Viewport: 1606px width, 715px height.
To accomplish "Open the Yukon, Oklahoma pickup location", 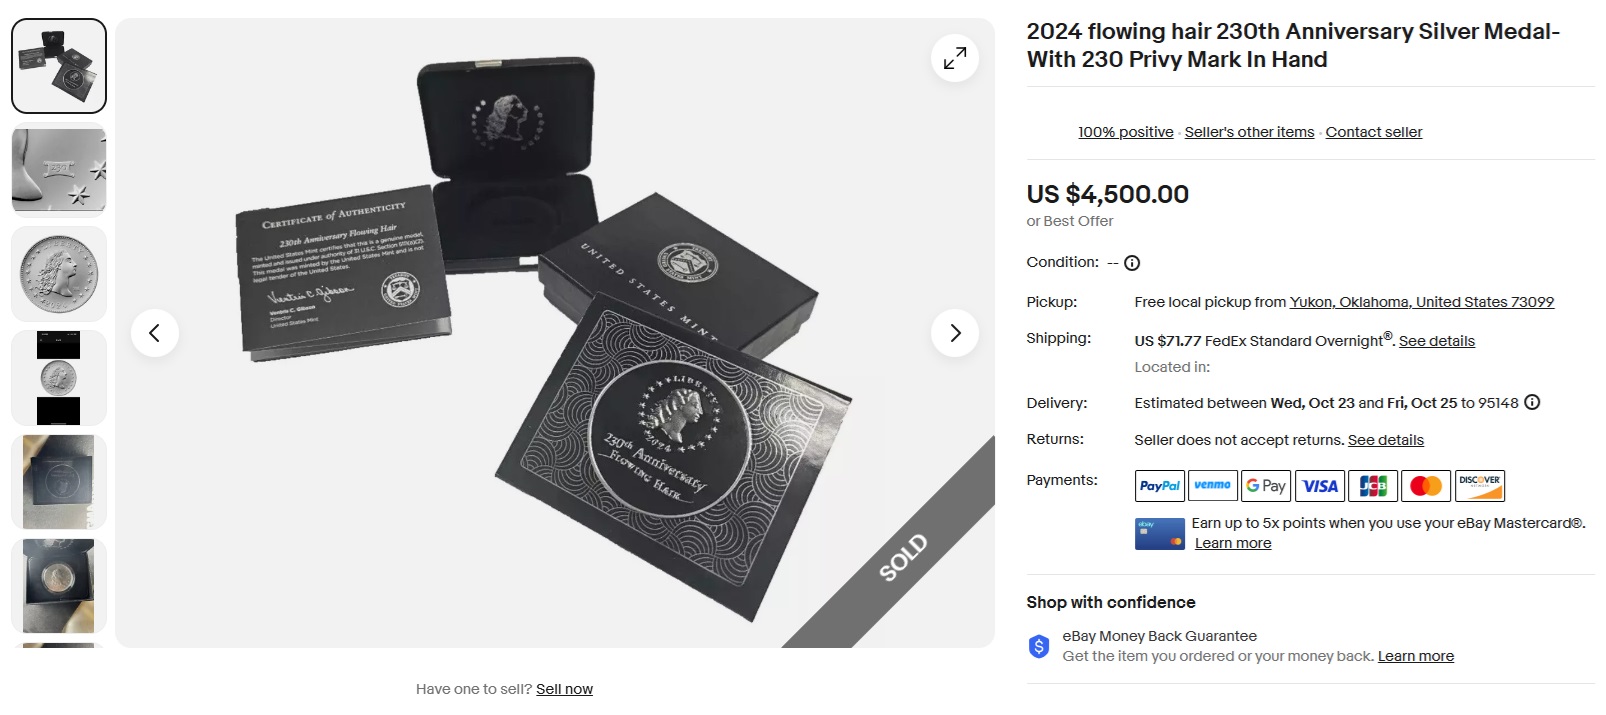I will point(1421,302).
